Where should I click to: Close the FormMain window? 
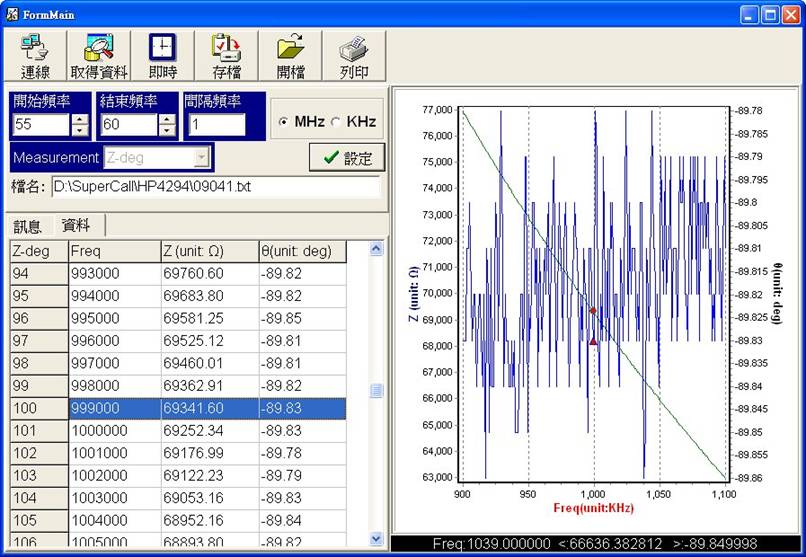[x=791, y=14]
